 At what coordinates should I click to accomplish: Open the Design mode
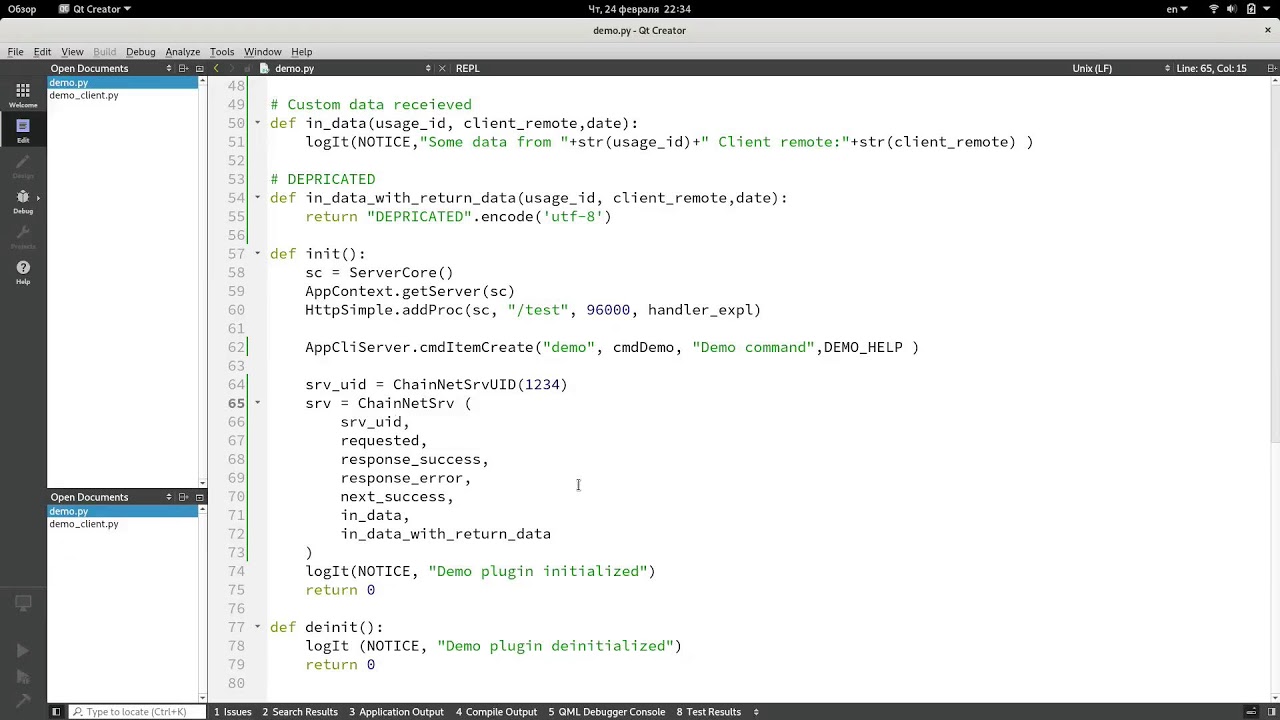click(x=23, y=166)
